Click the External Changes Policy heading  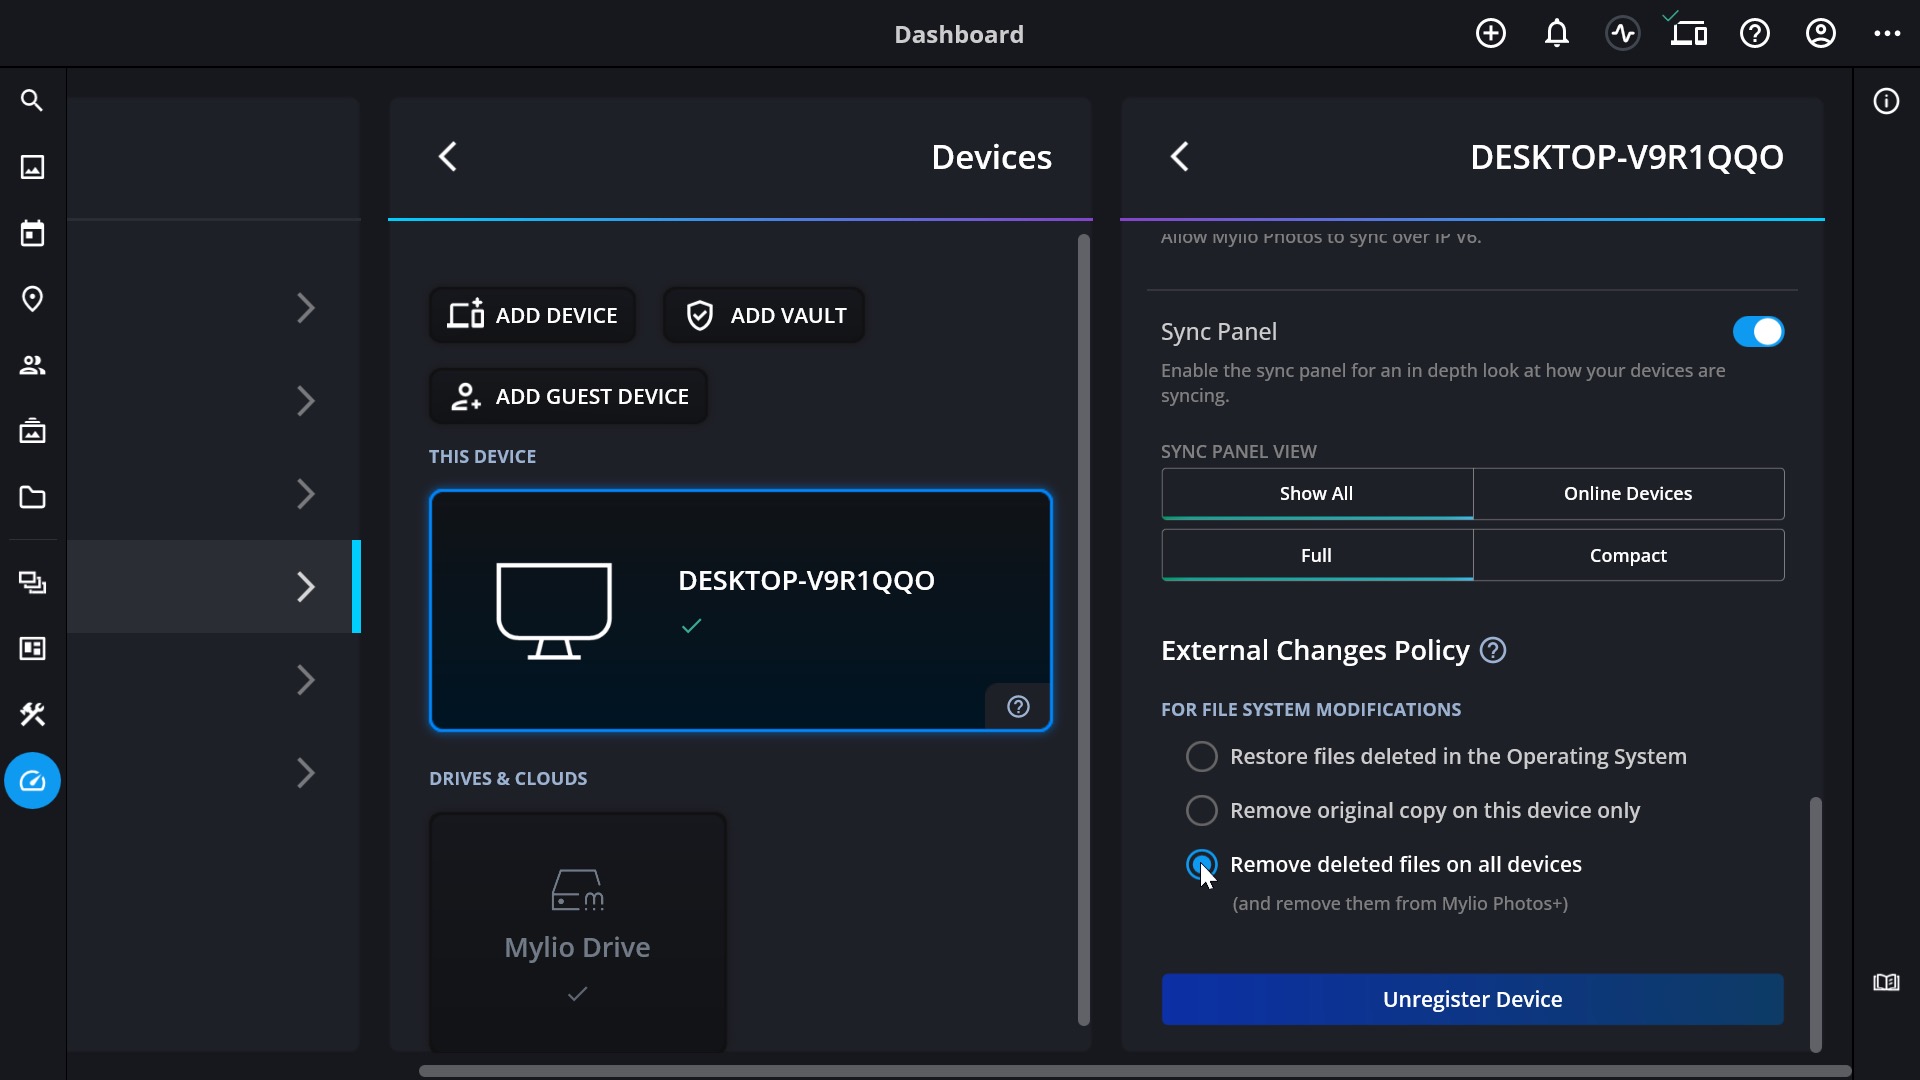click(x=1315, y=651)
